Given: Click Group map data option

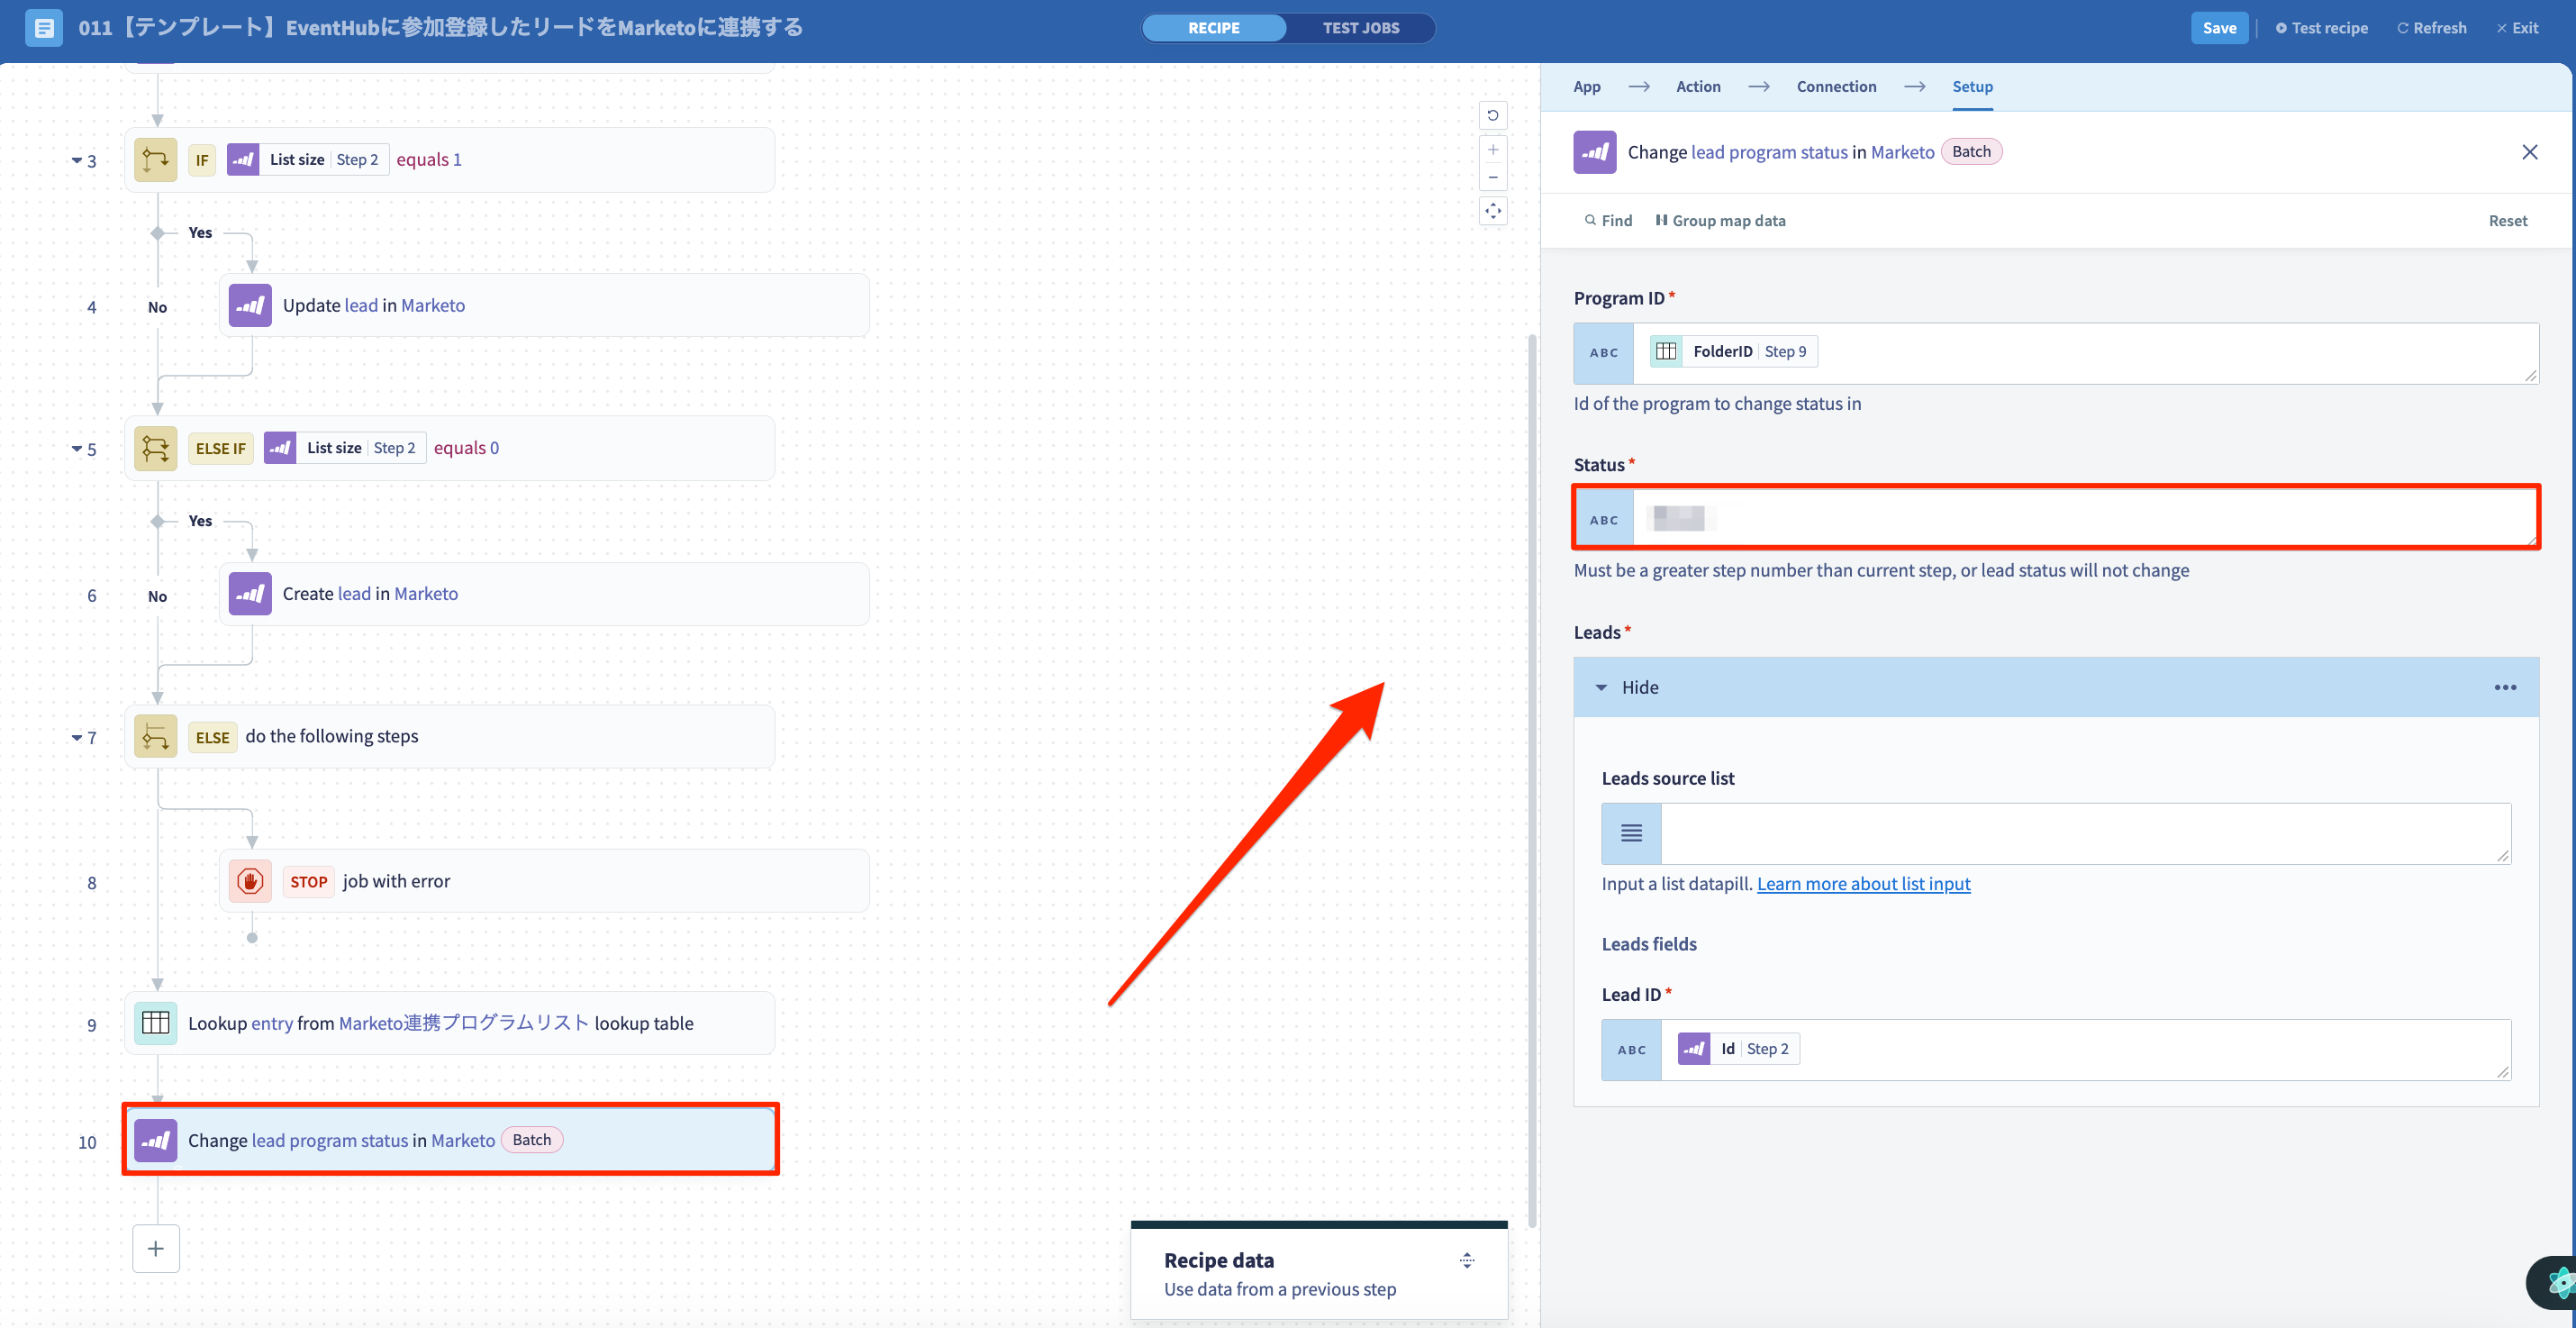Looking at the screenshot, I should click(1721, 220).
